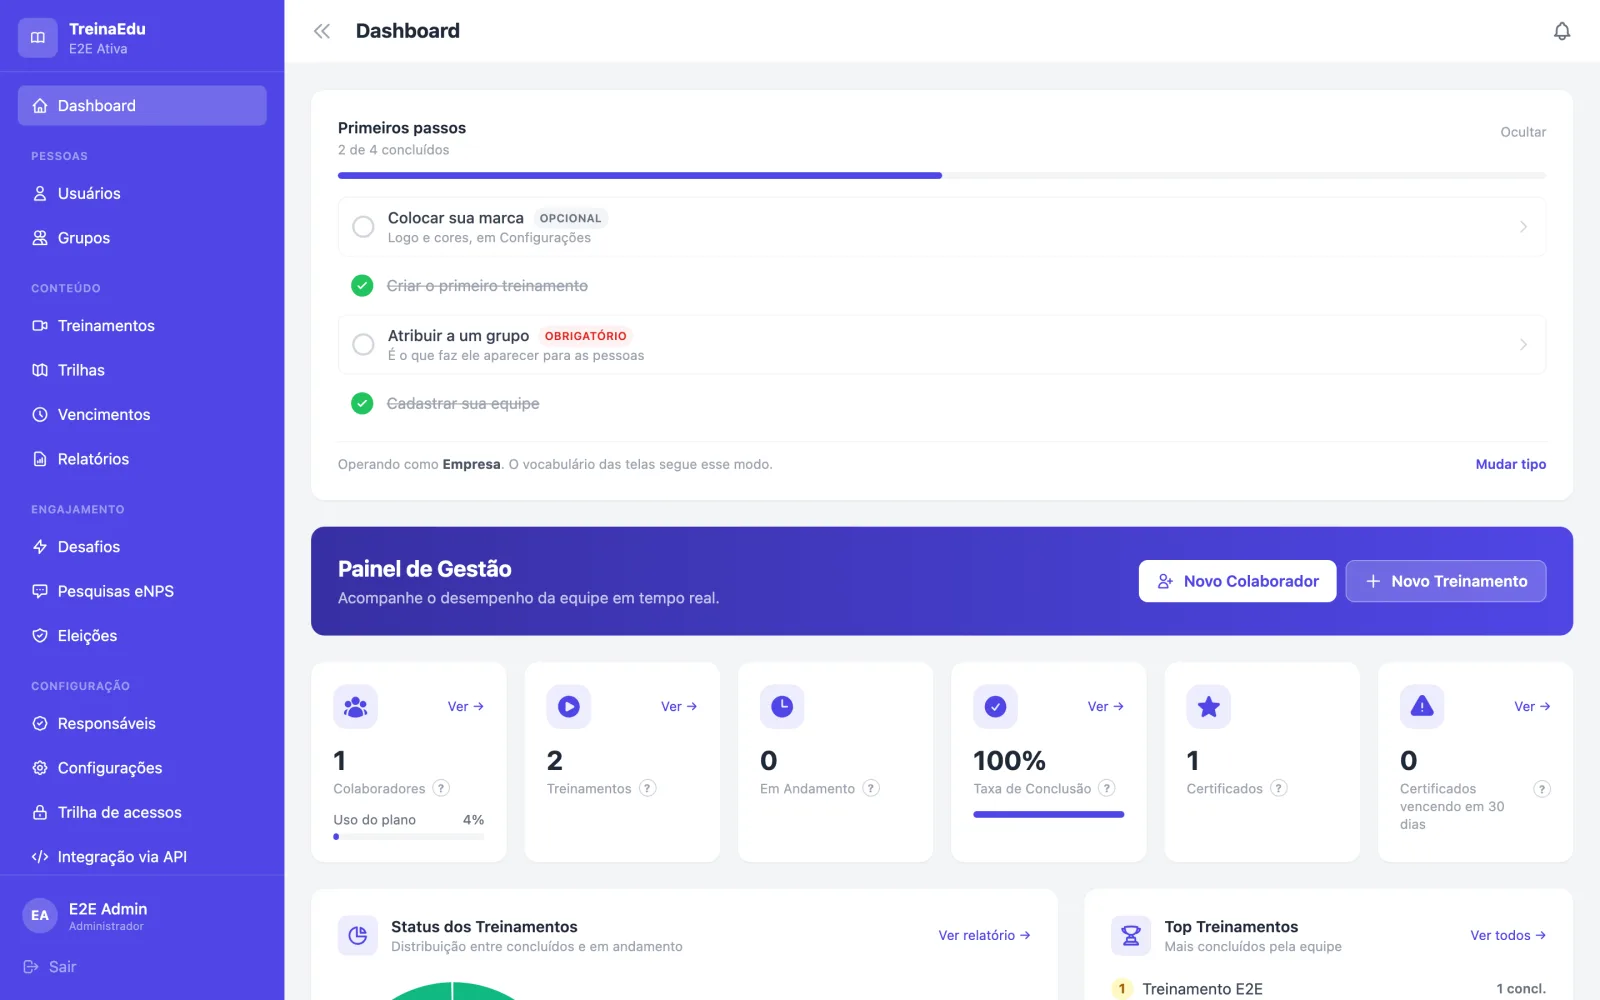This screenshot has height=1000, width=1600.
Task: Click the help icon beside Certificados vencendo em 30 dias
Action: click(1542, 789)
